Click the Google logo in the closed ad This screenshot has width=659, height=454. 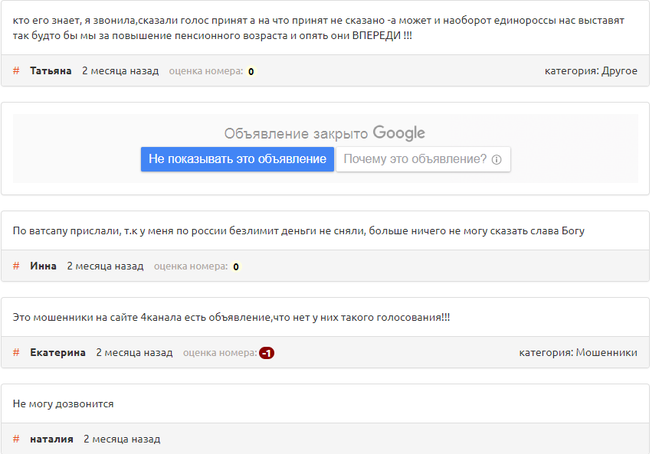point(399,133)
